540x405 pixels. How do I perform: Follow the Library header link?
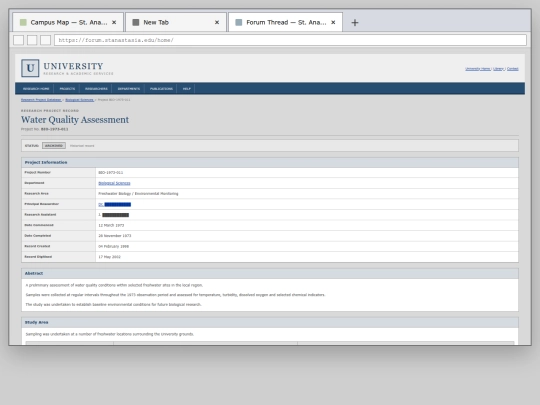click(x=498, y=69)
